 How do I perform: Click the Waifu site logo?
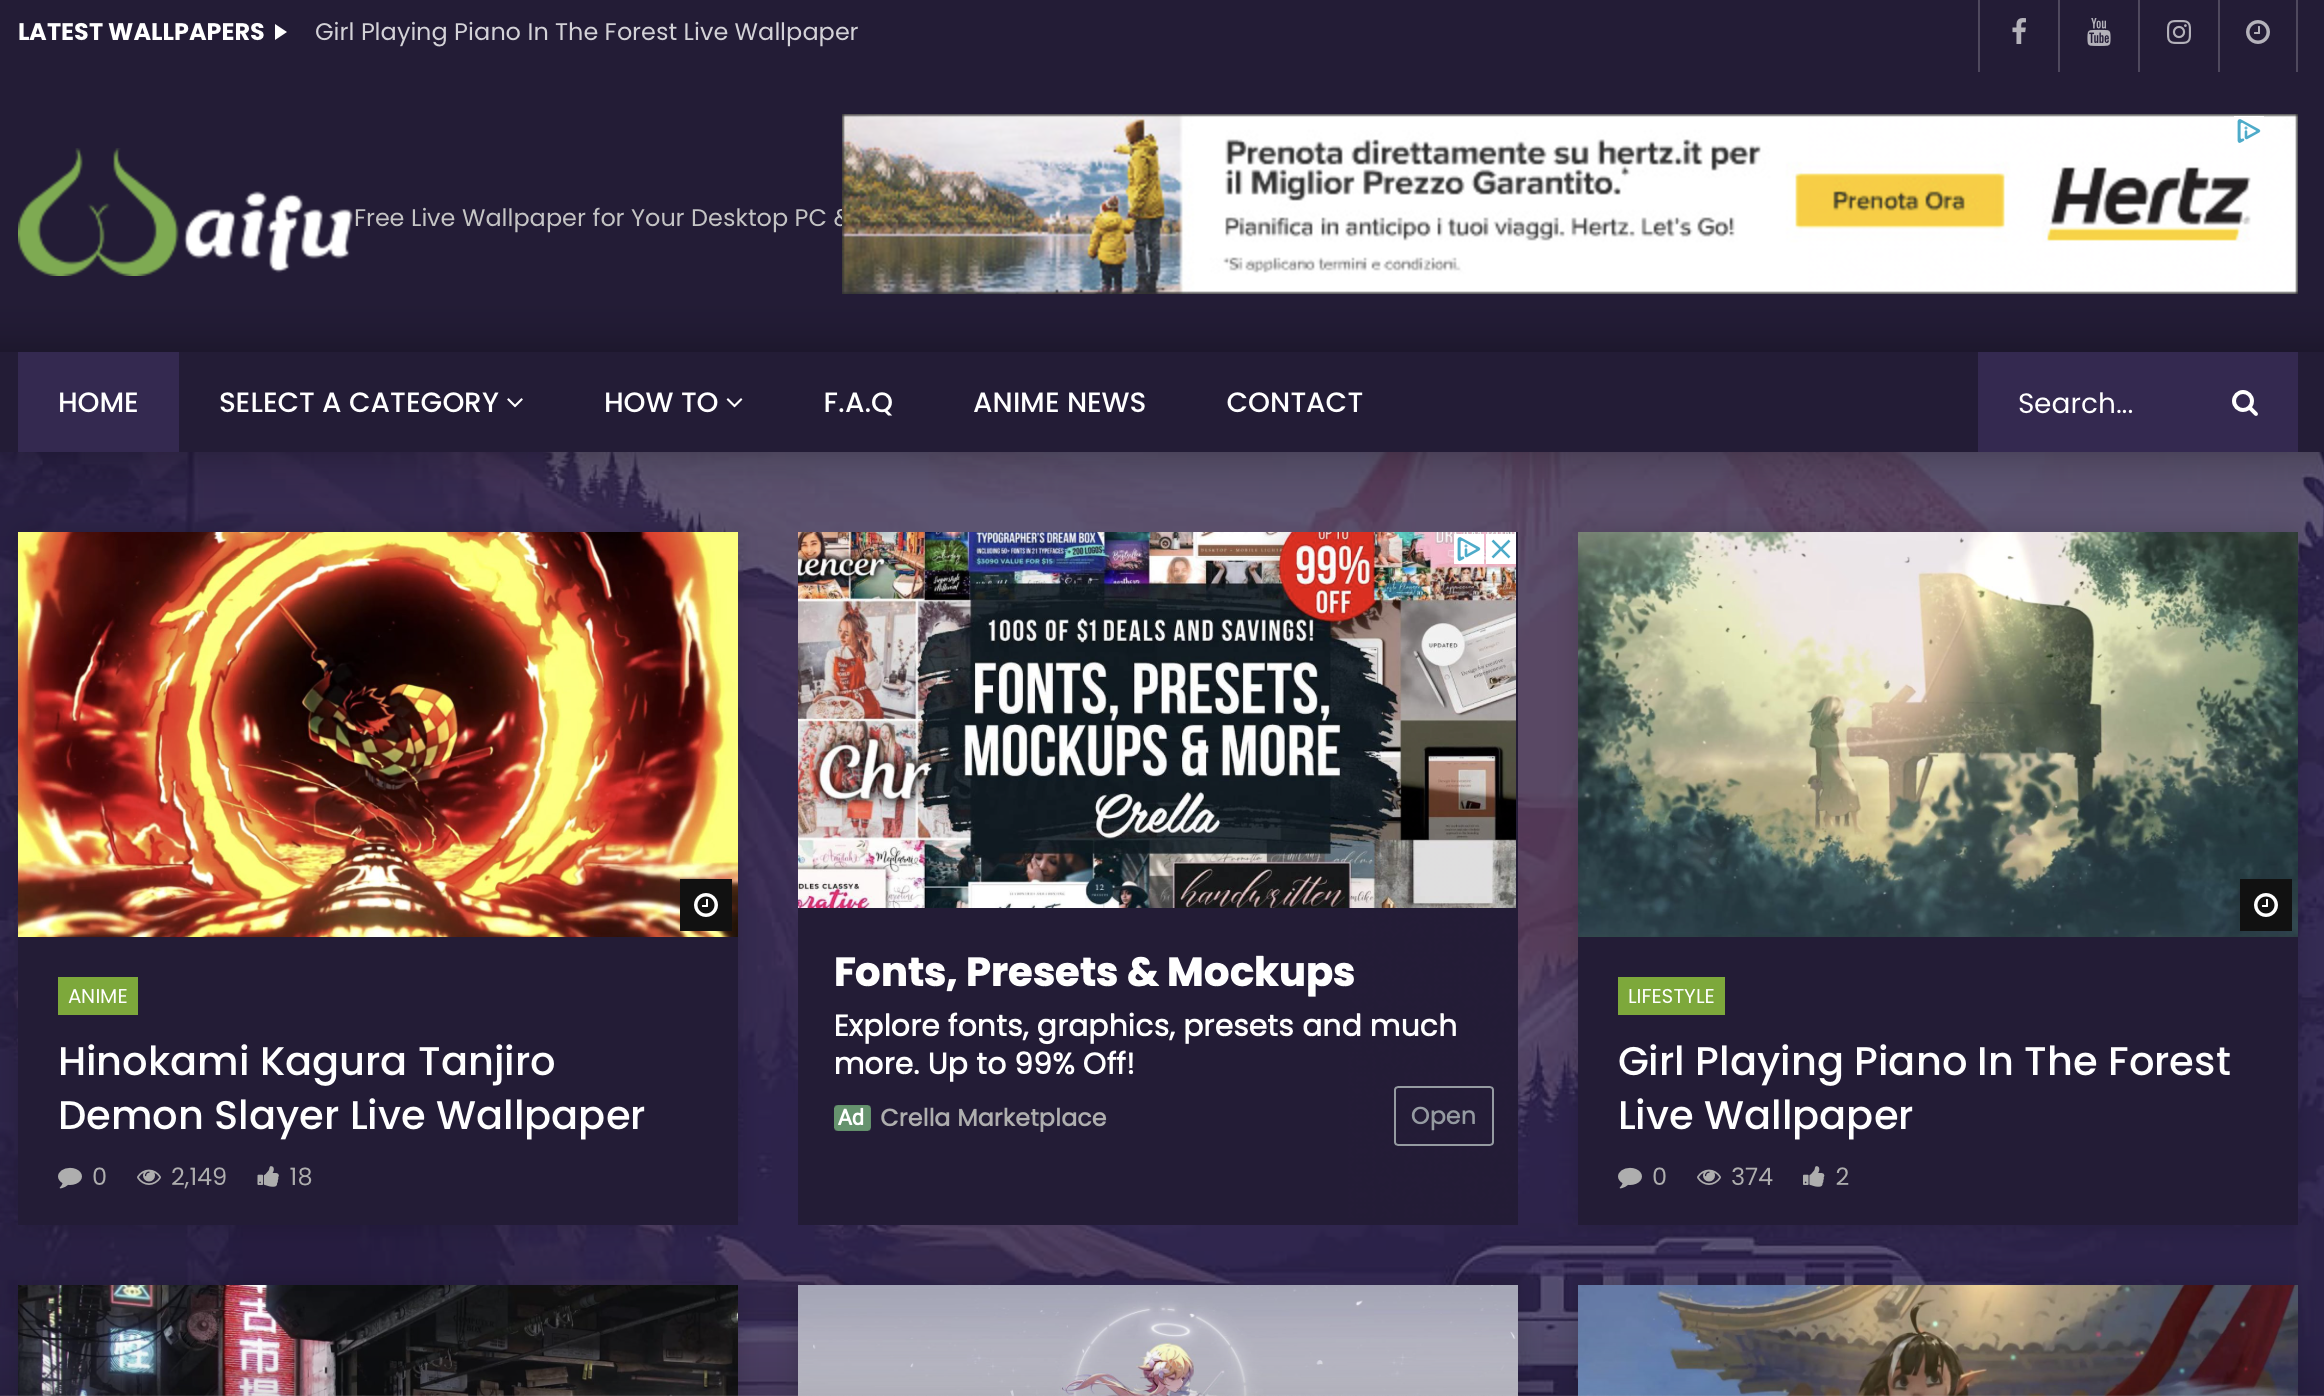coord(185,212)
